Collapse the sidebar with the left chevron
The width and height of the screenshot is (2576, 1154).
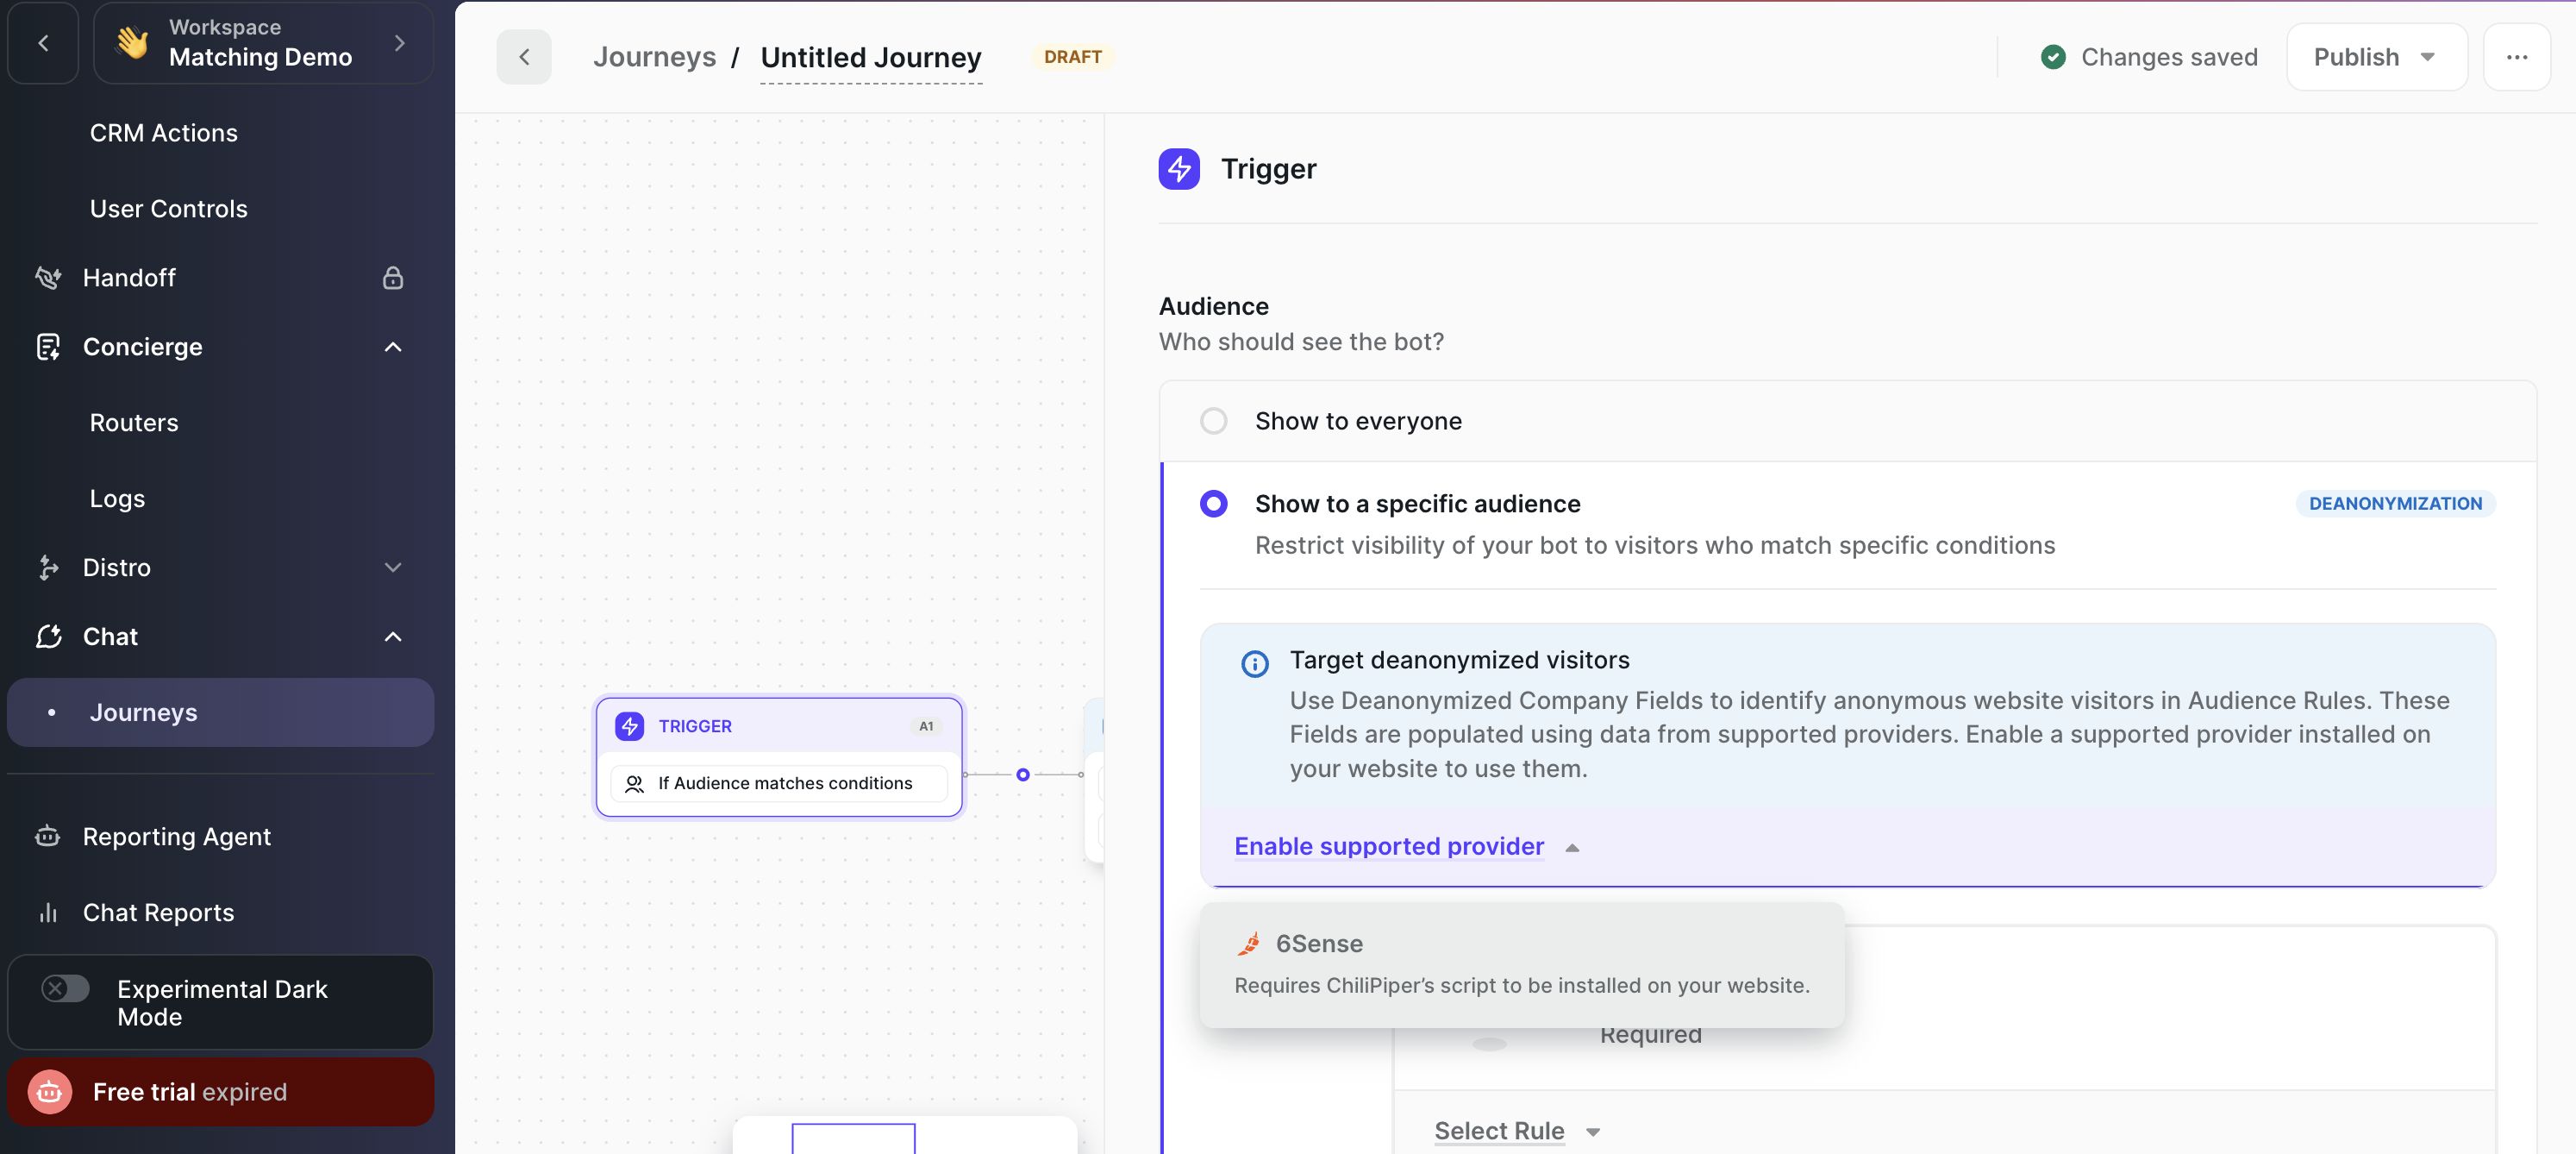point(43,43)
